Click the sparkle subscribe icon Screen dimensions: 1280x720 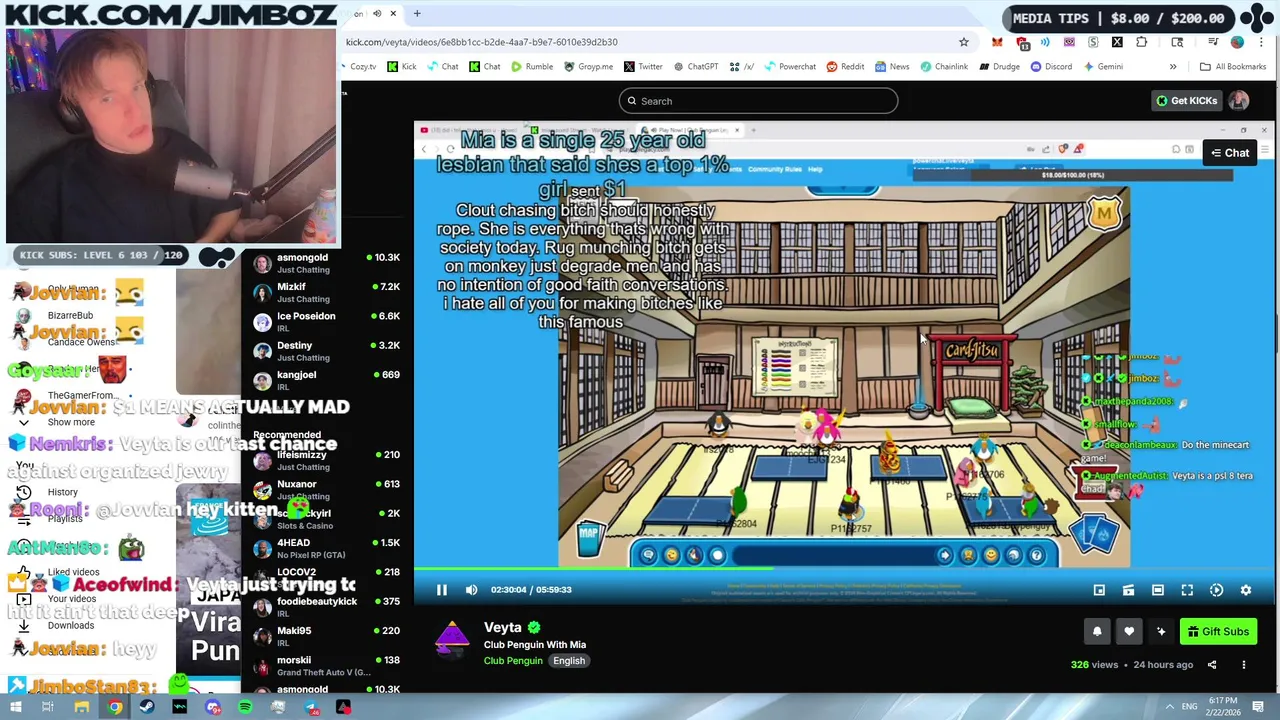pos(1161,631)
